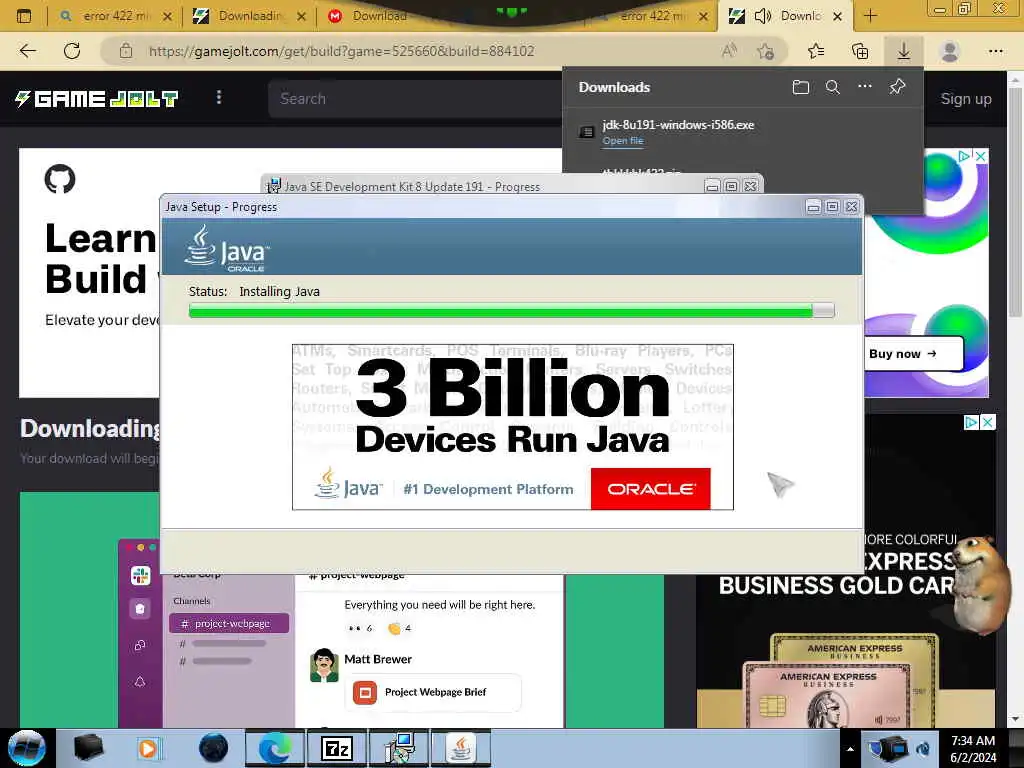Screen dimensions: 1024x768
Task: Click Sign up on Game Jolt
Action: [966, 99]
